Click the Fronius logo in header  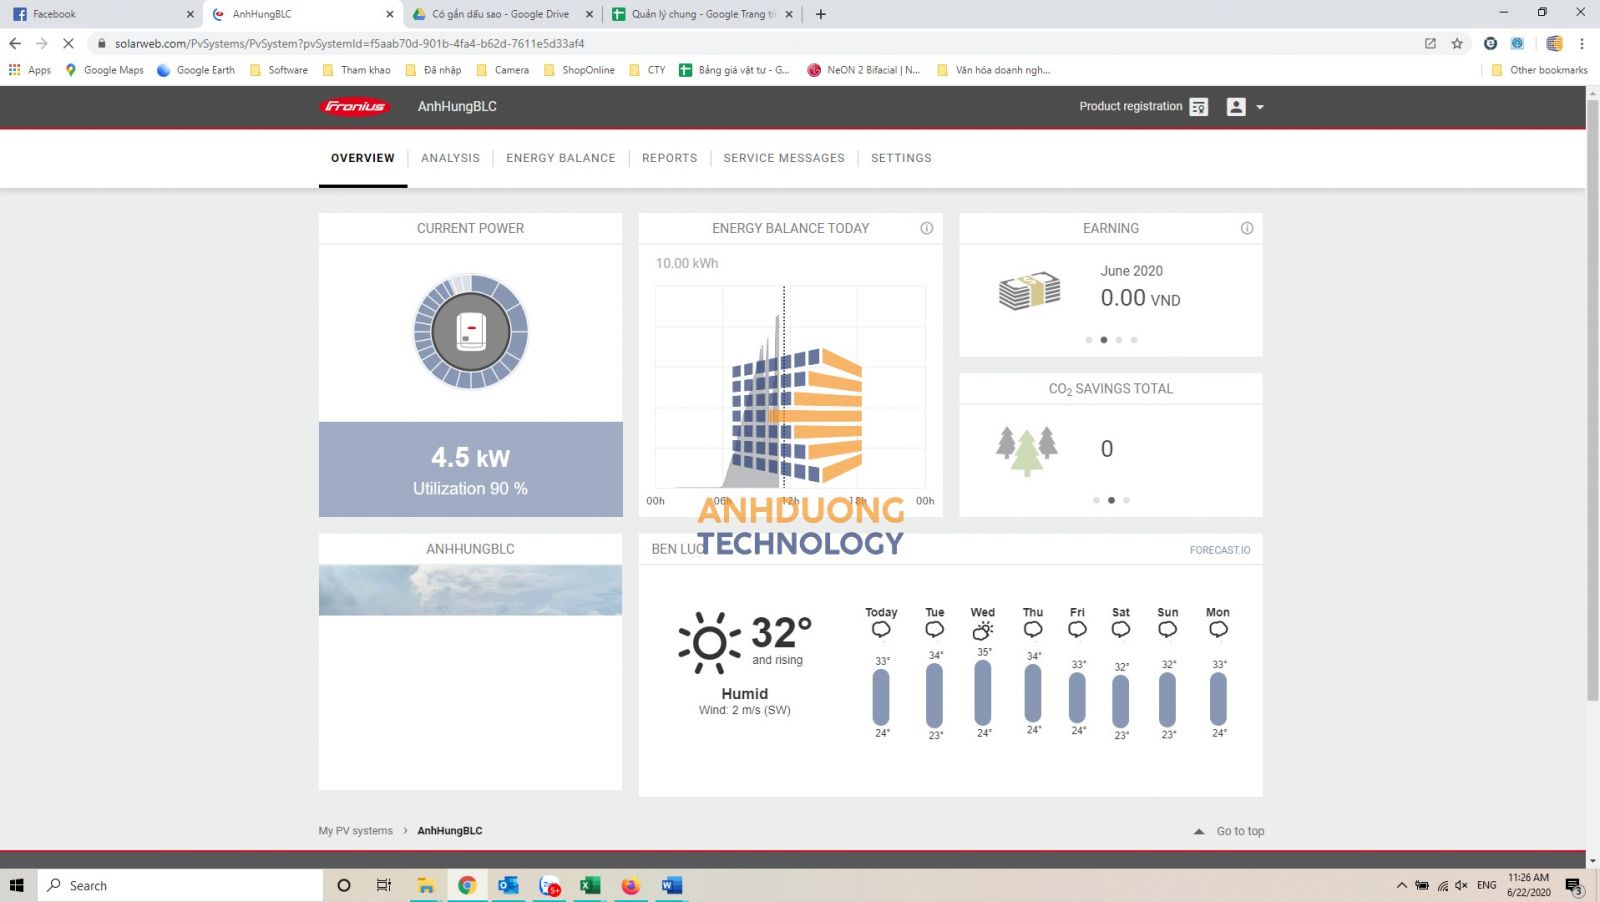click(354, 107)
